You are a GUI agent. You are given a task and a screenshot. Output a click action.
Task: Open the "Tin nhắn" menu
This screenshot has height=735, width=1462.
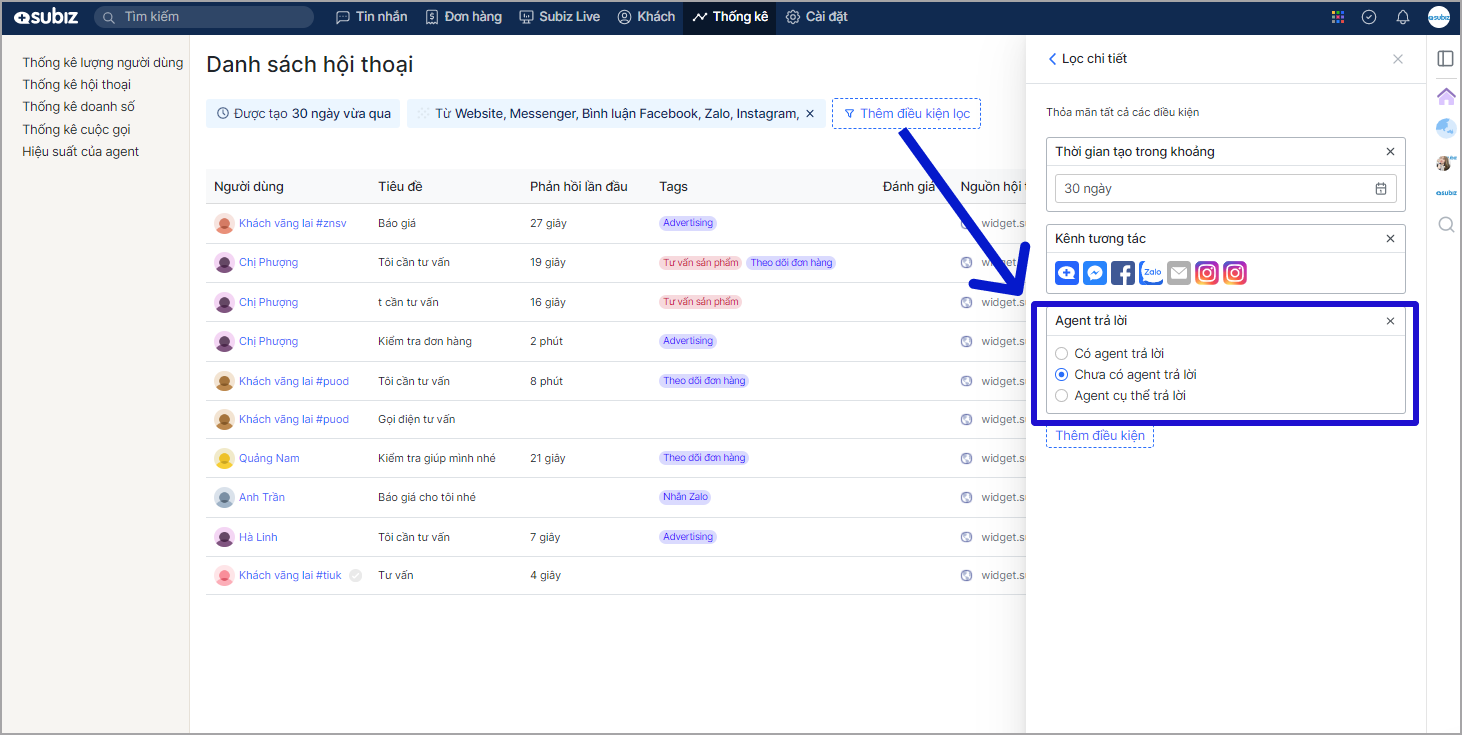pyautogui.click(x=371, y=17)
